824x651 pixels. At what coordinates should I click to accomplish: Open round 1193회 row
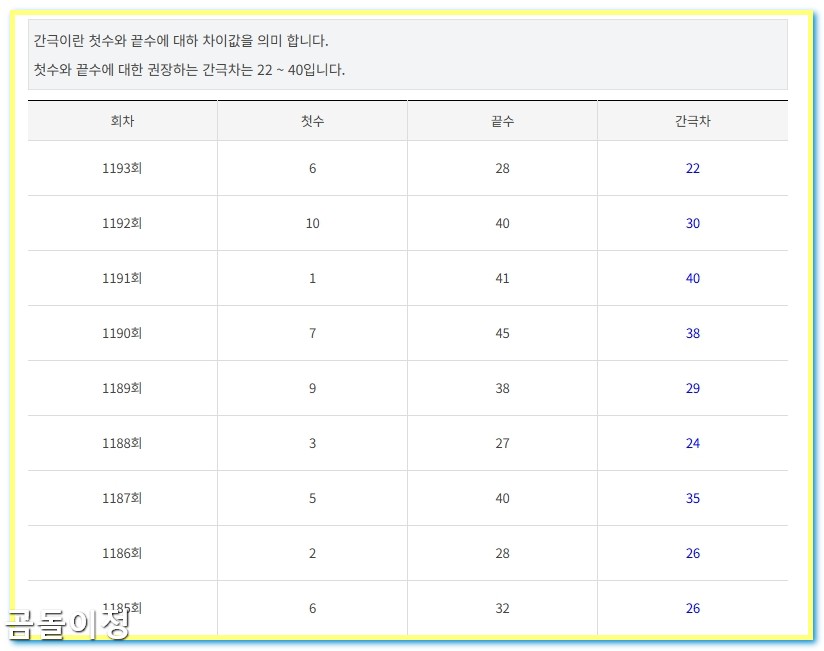[122, 168]
